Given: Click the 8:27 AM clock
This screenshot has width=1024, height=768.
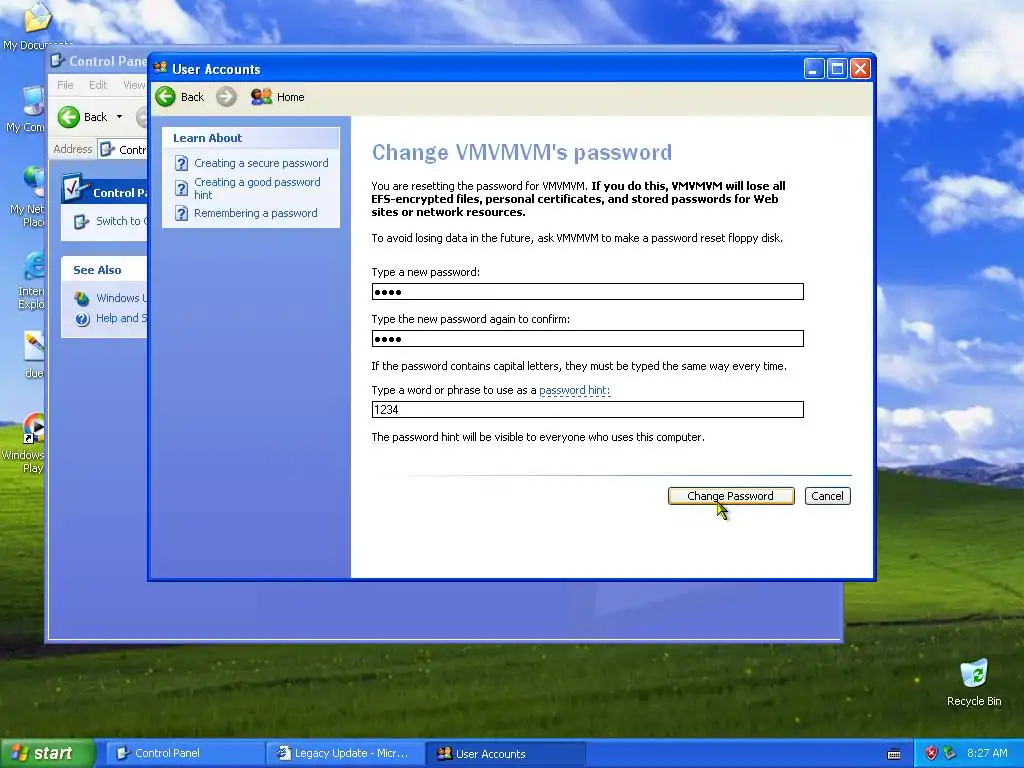Looking at the screenshot, I should [987, 753].
